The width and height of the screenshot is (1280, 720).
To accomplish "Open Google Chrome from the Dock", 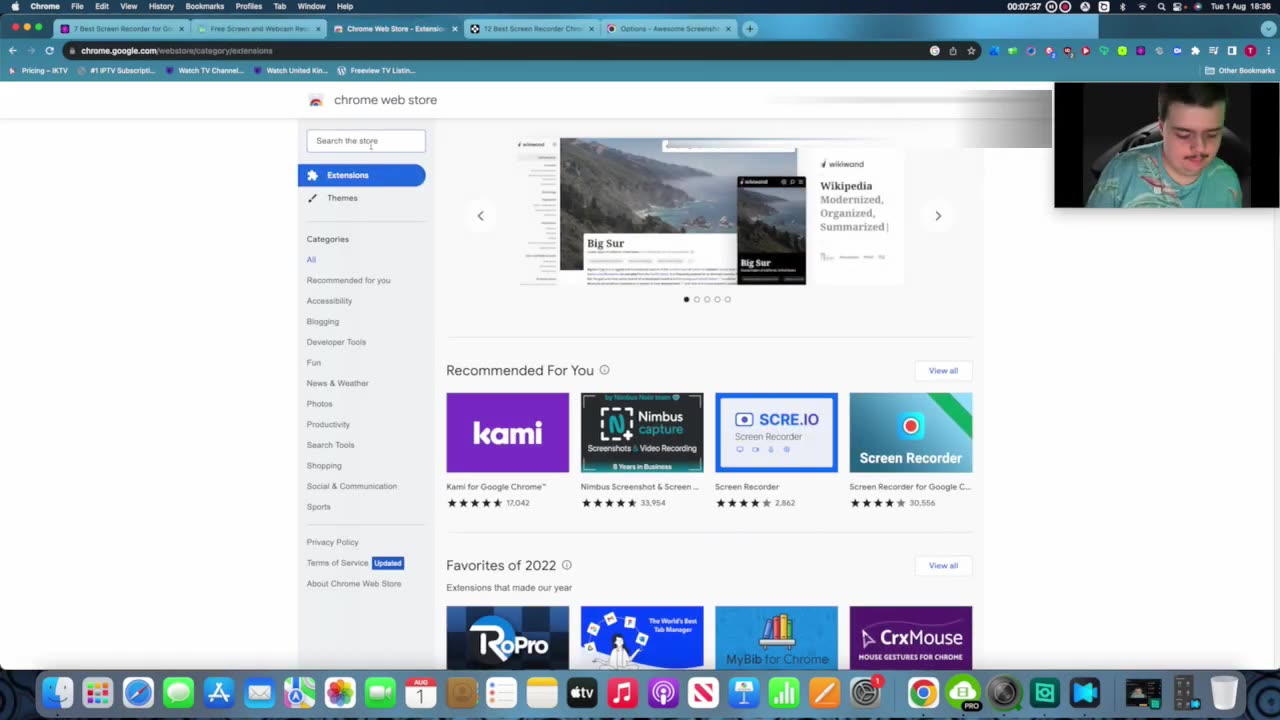I will click(x=923, y=692).
